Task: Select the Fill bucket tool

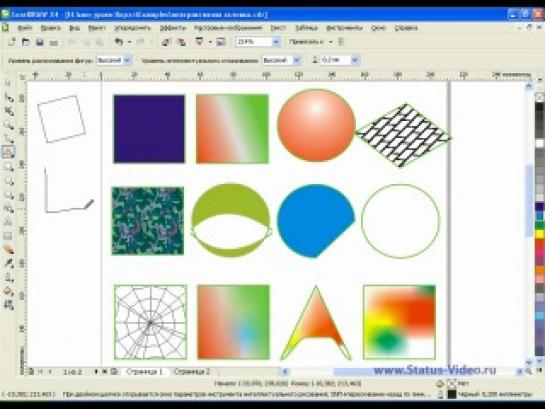Action: pyautogui.click(x=9, y=291)
